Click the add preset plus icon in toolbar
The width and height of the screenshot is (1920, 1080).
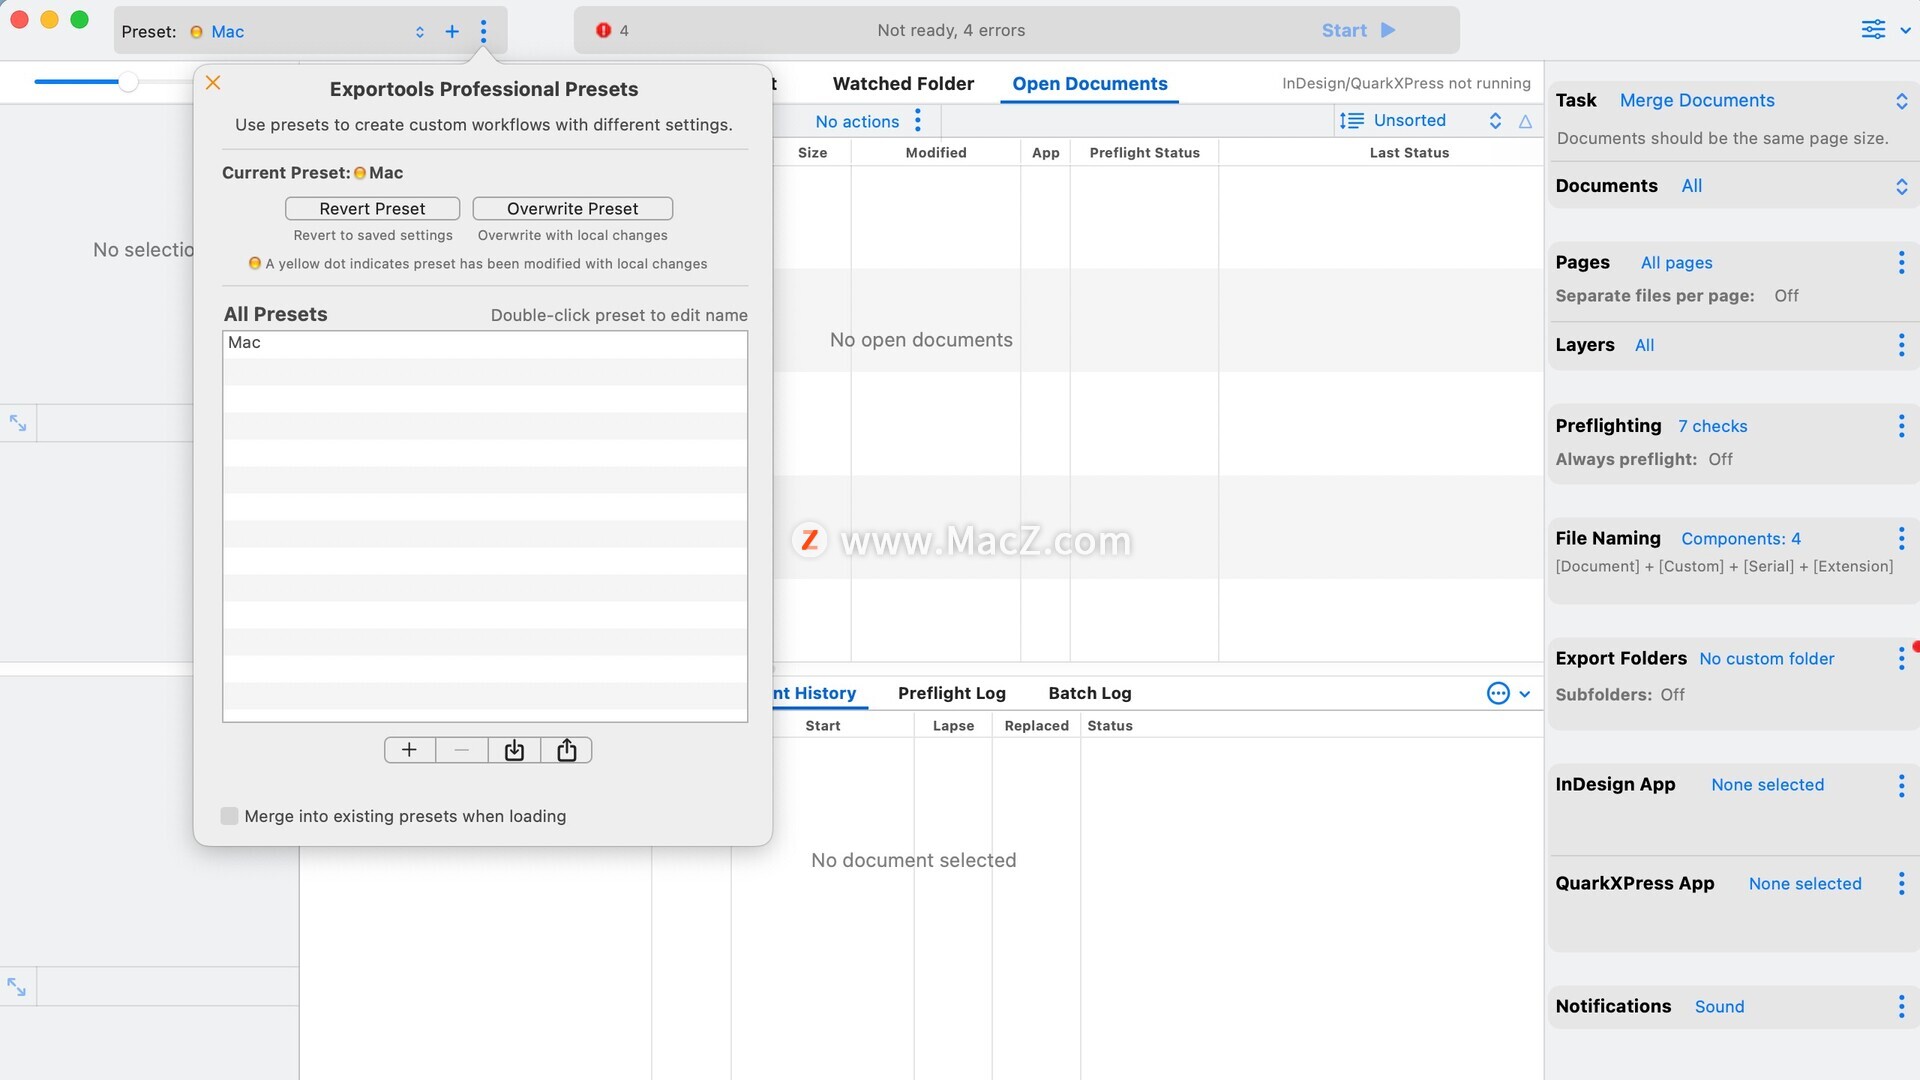pos(452,31)
